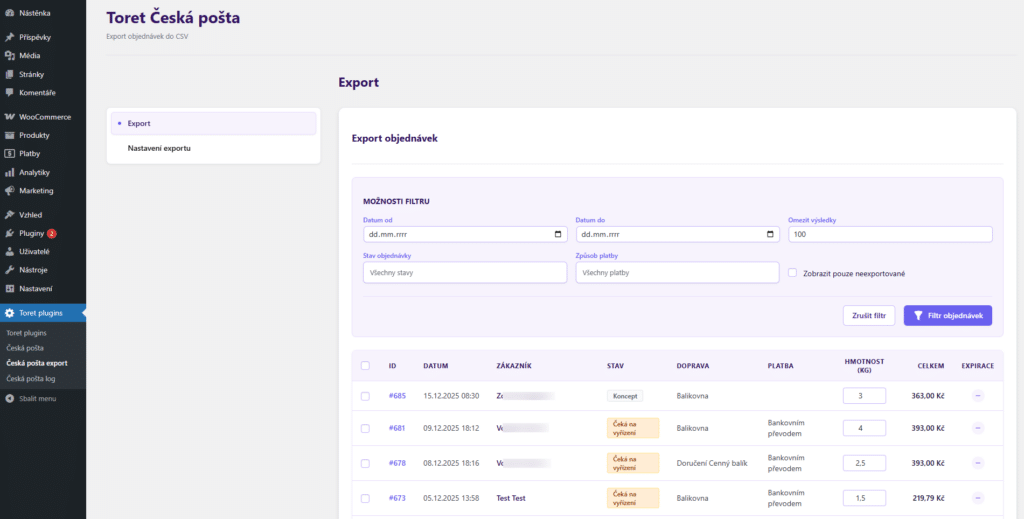Click the Omezit výsledky field showing 100
This screenshot has width=1024, height=519.
tap(890, 234)
